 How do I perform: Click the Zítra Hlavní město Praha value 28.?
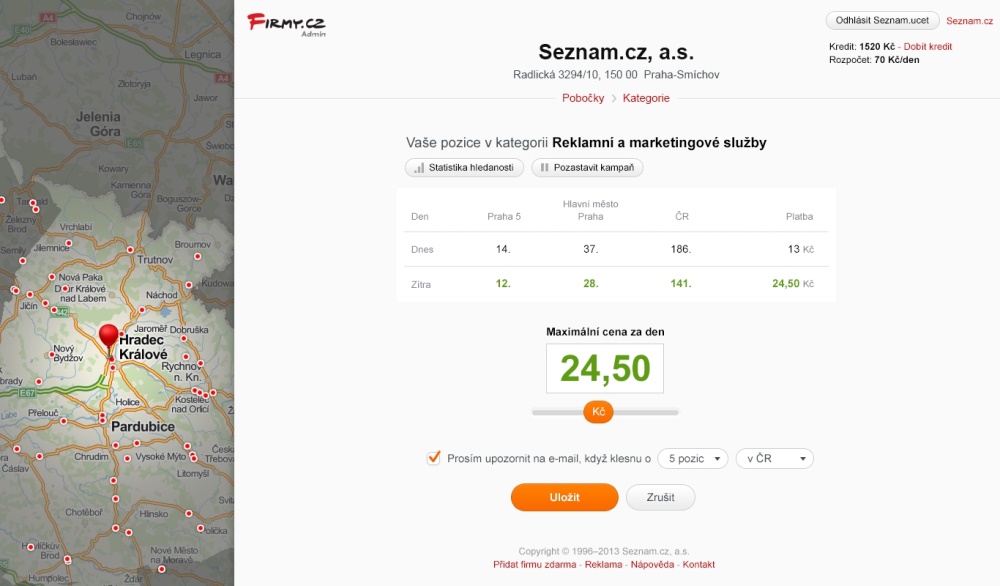pos(591,284)
